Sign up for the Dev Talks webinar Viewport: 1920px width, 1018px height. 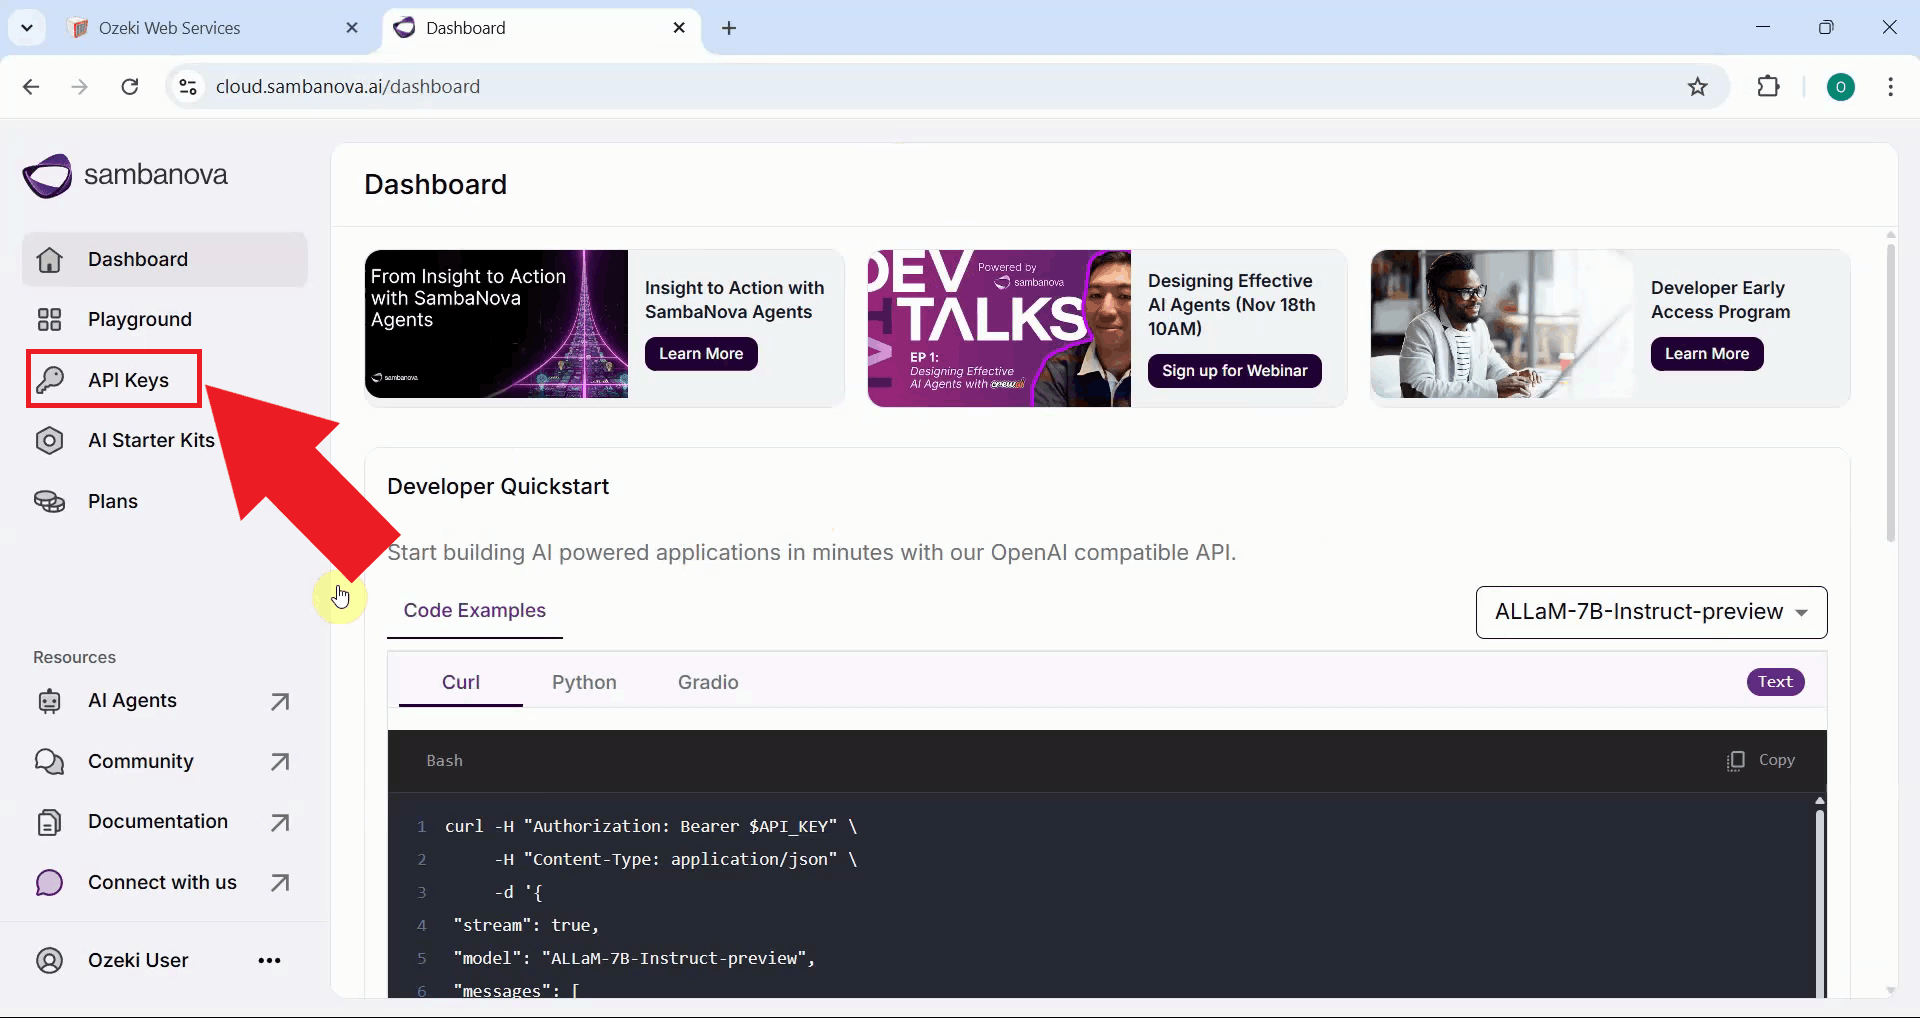click(1235, 370)
